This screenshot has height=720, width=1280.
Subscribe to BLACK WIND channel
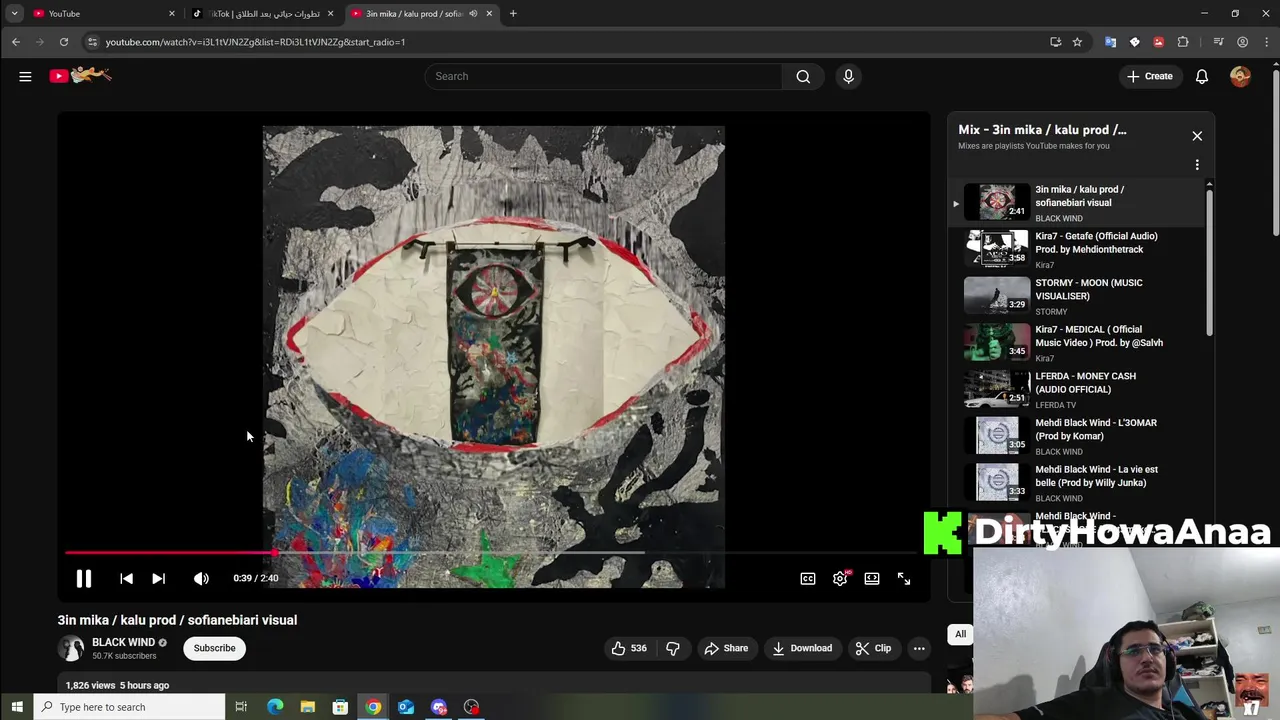[x=214, y=648]
